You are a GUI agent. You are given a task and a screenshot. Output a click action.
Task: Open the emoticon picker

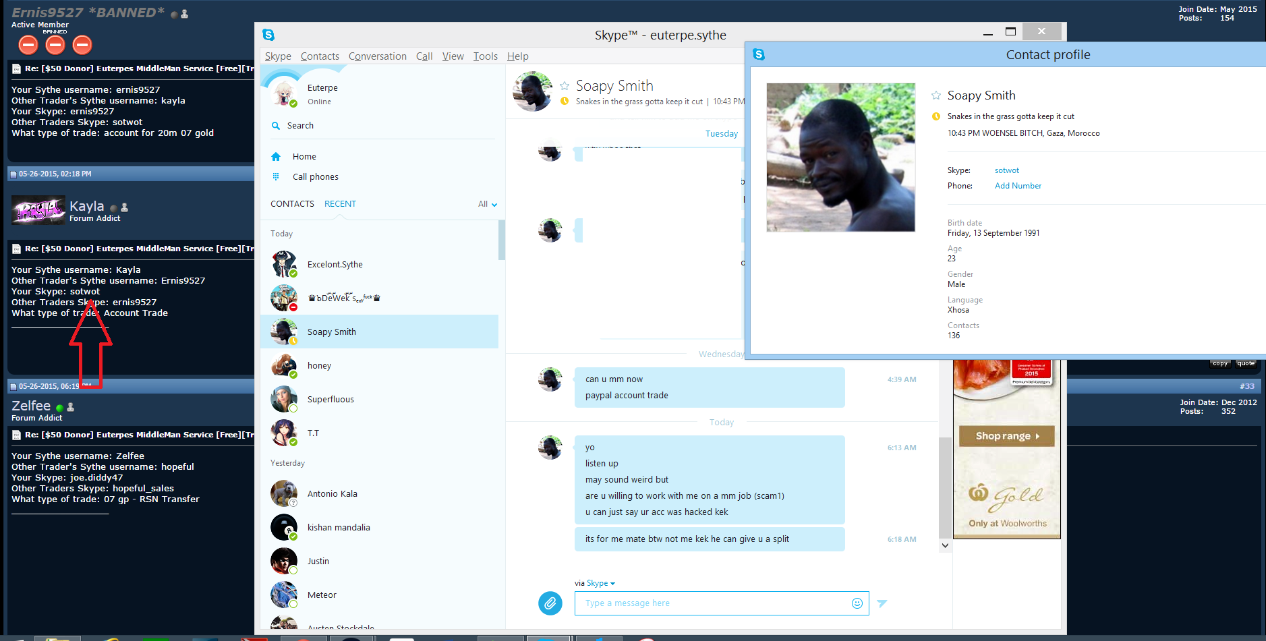[857, 603]
